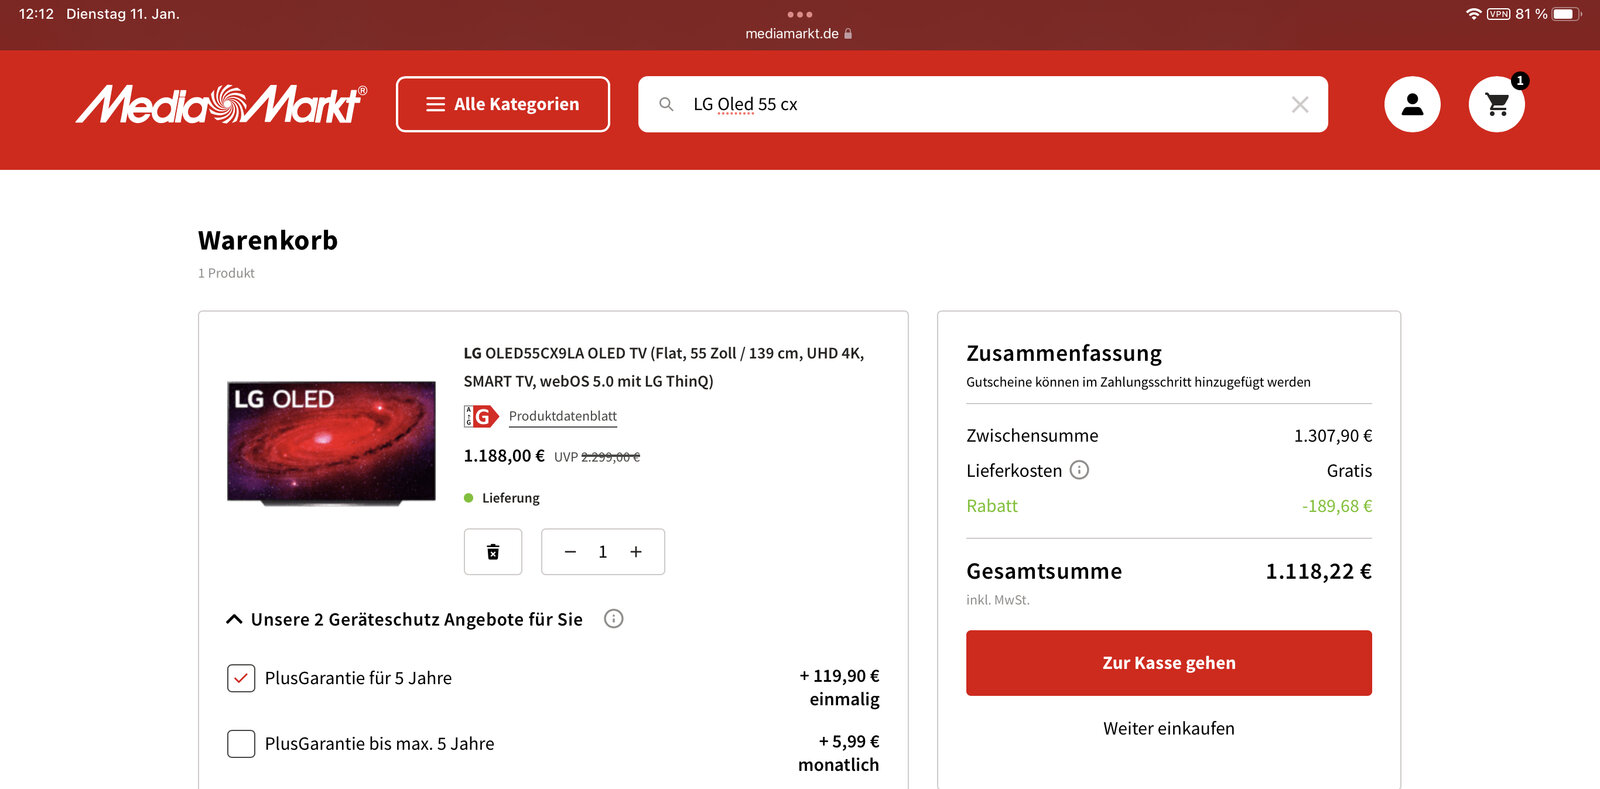The width and height of the screenshot is (1600, 789).
Task: Tap the mediamarkt.de address bar
Action: 799,33
